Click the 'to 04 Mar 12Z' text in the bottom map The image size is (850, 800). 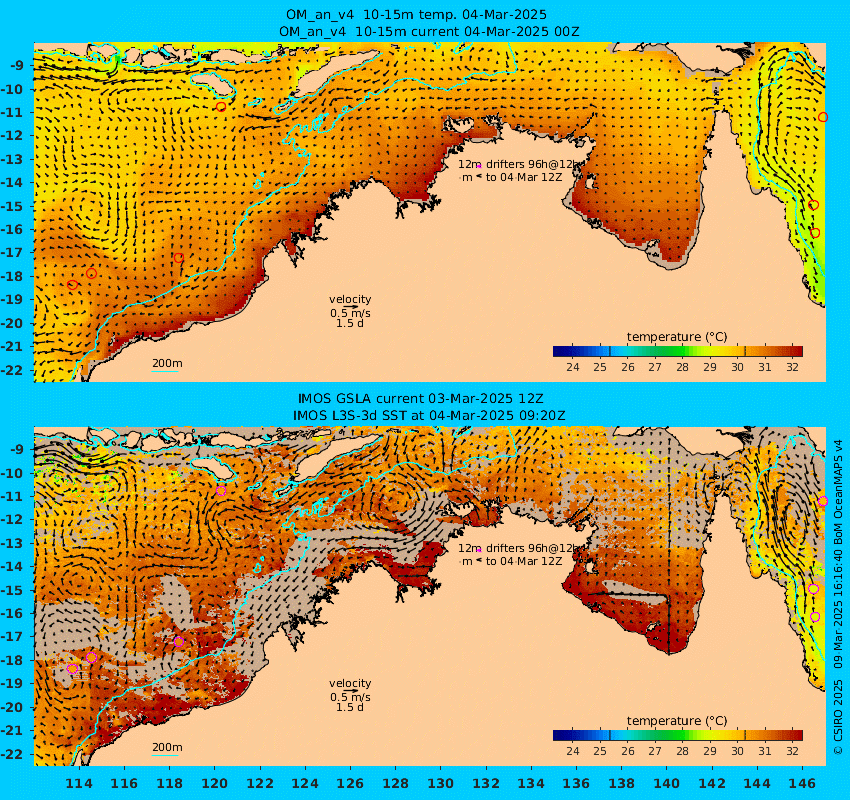click(x=524, y=561)
